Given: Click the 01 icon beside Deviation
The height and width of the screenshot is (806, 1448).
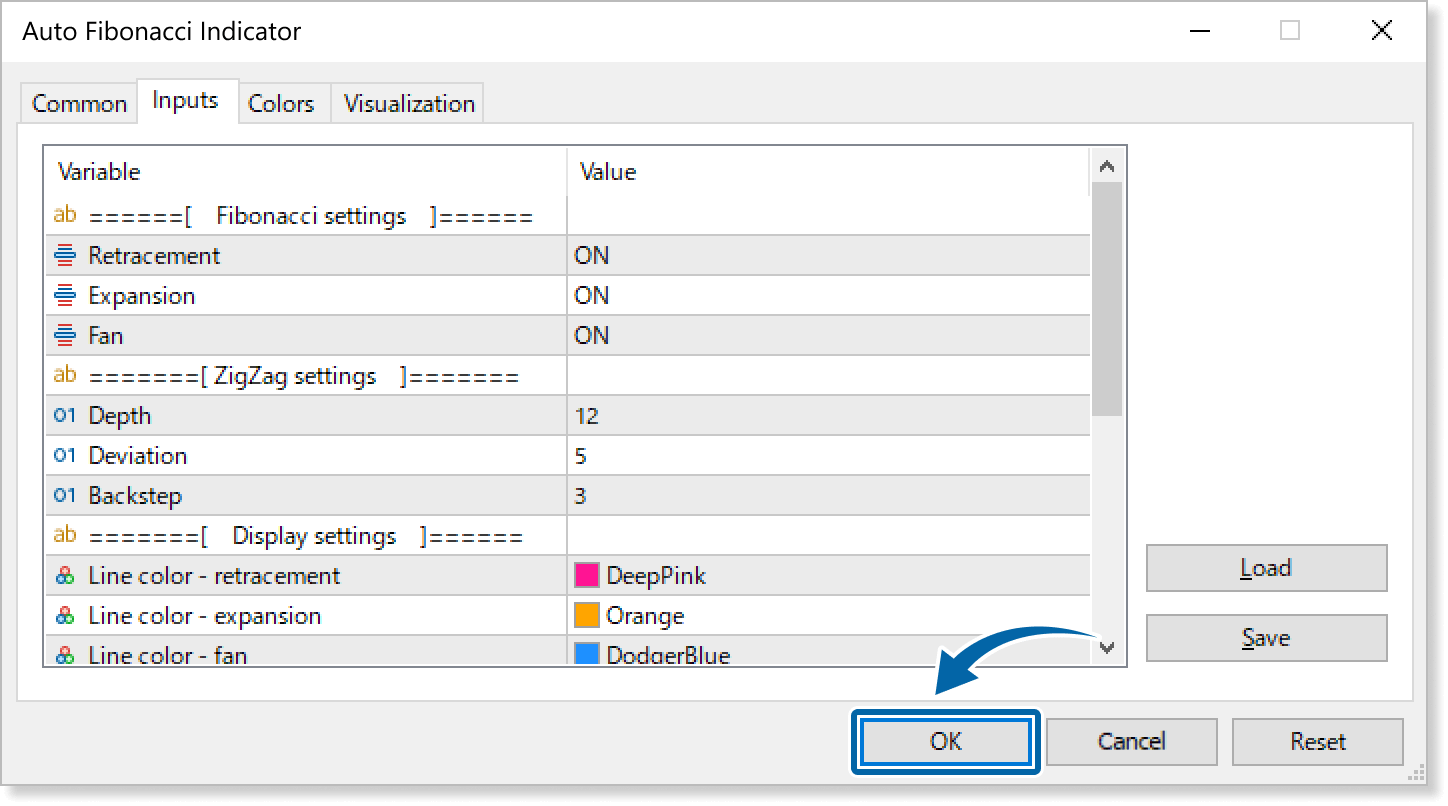Looking at the screenshot, I should point(65,456).
